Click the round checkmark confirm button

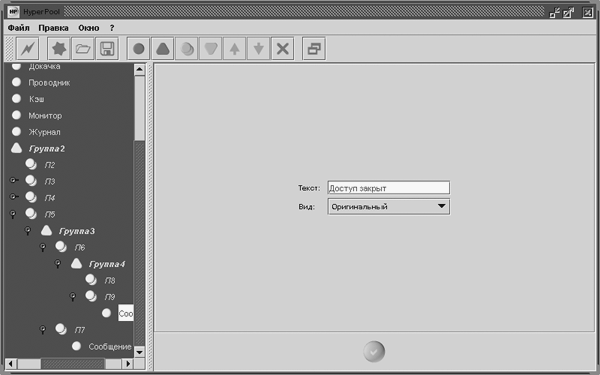pyautogui.click(x=374, y=351)
